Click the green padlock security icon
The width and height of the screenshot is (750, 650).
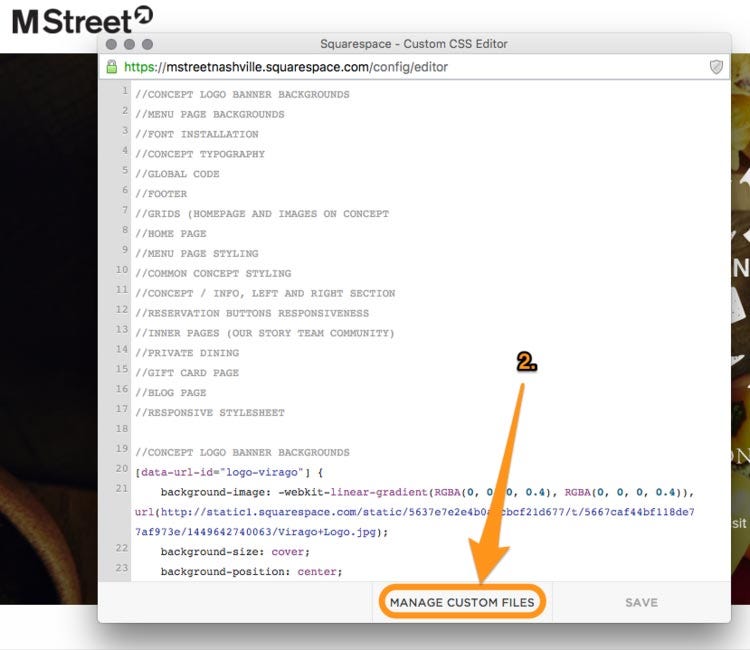tap(111, 67)
